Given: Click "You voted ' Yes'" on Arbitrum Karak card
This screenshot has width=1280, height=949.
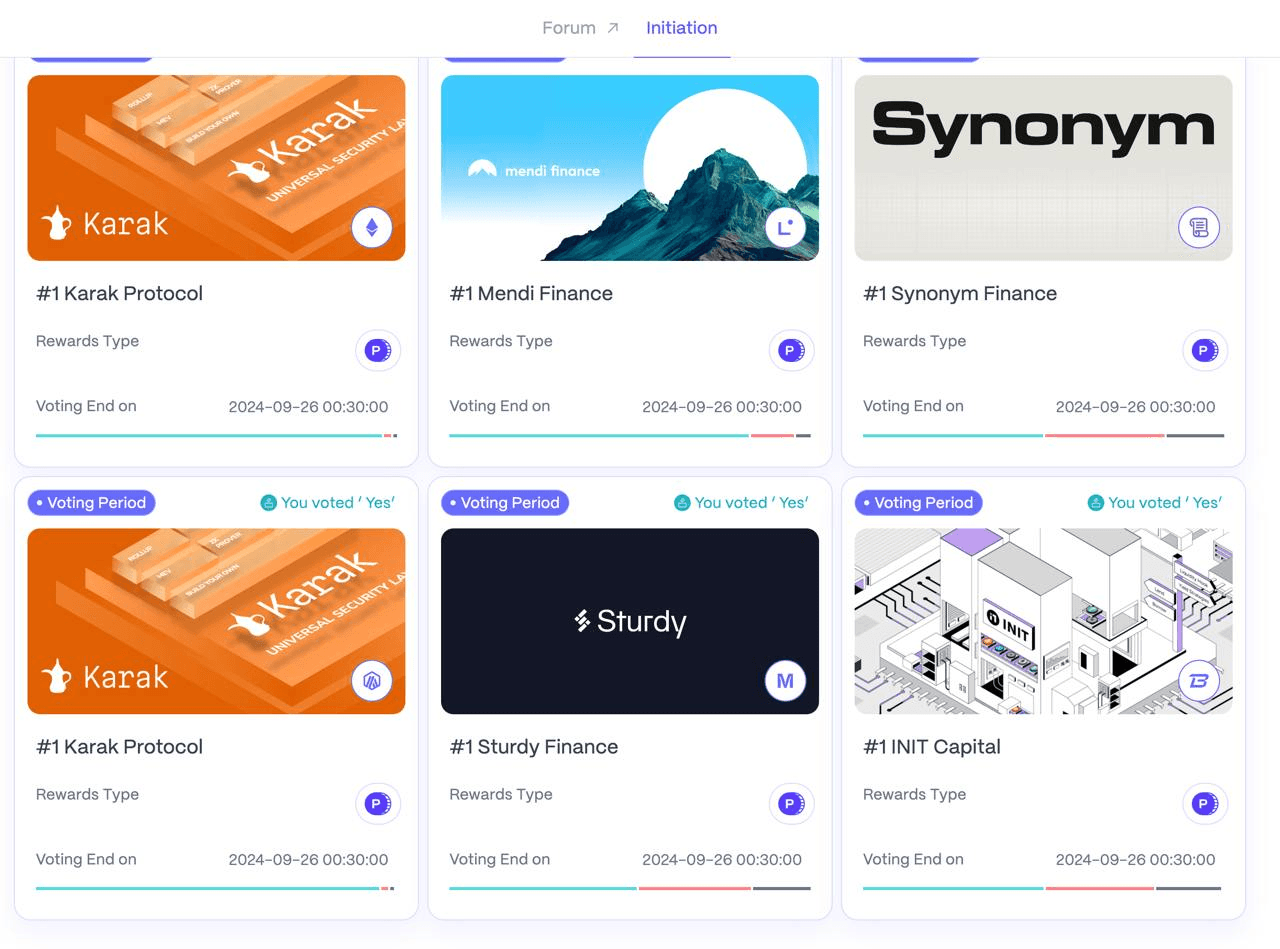Looking at the screenshot, I should [x=338, y=503].
